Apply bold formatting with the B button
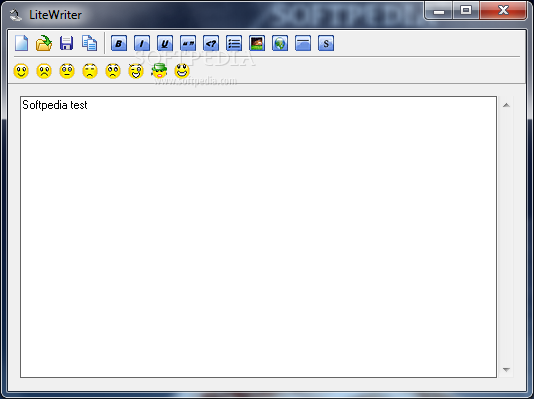The height and width of the screenshot is (399, 534). click(x=119, y=43)
